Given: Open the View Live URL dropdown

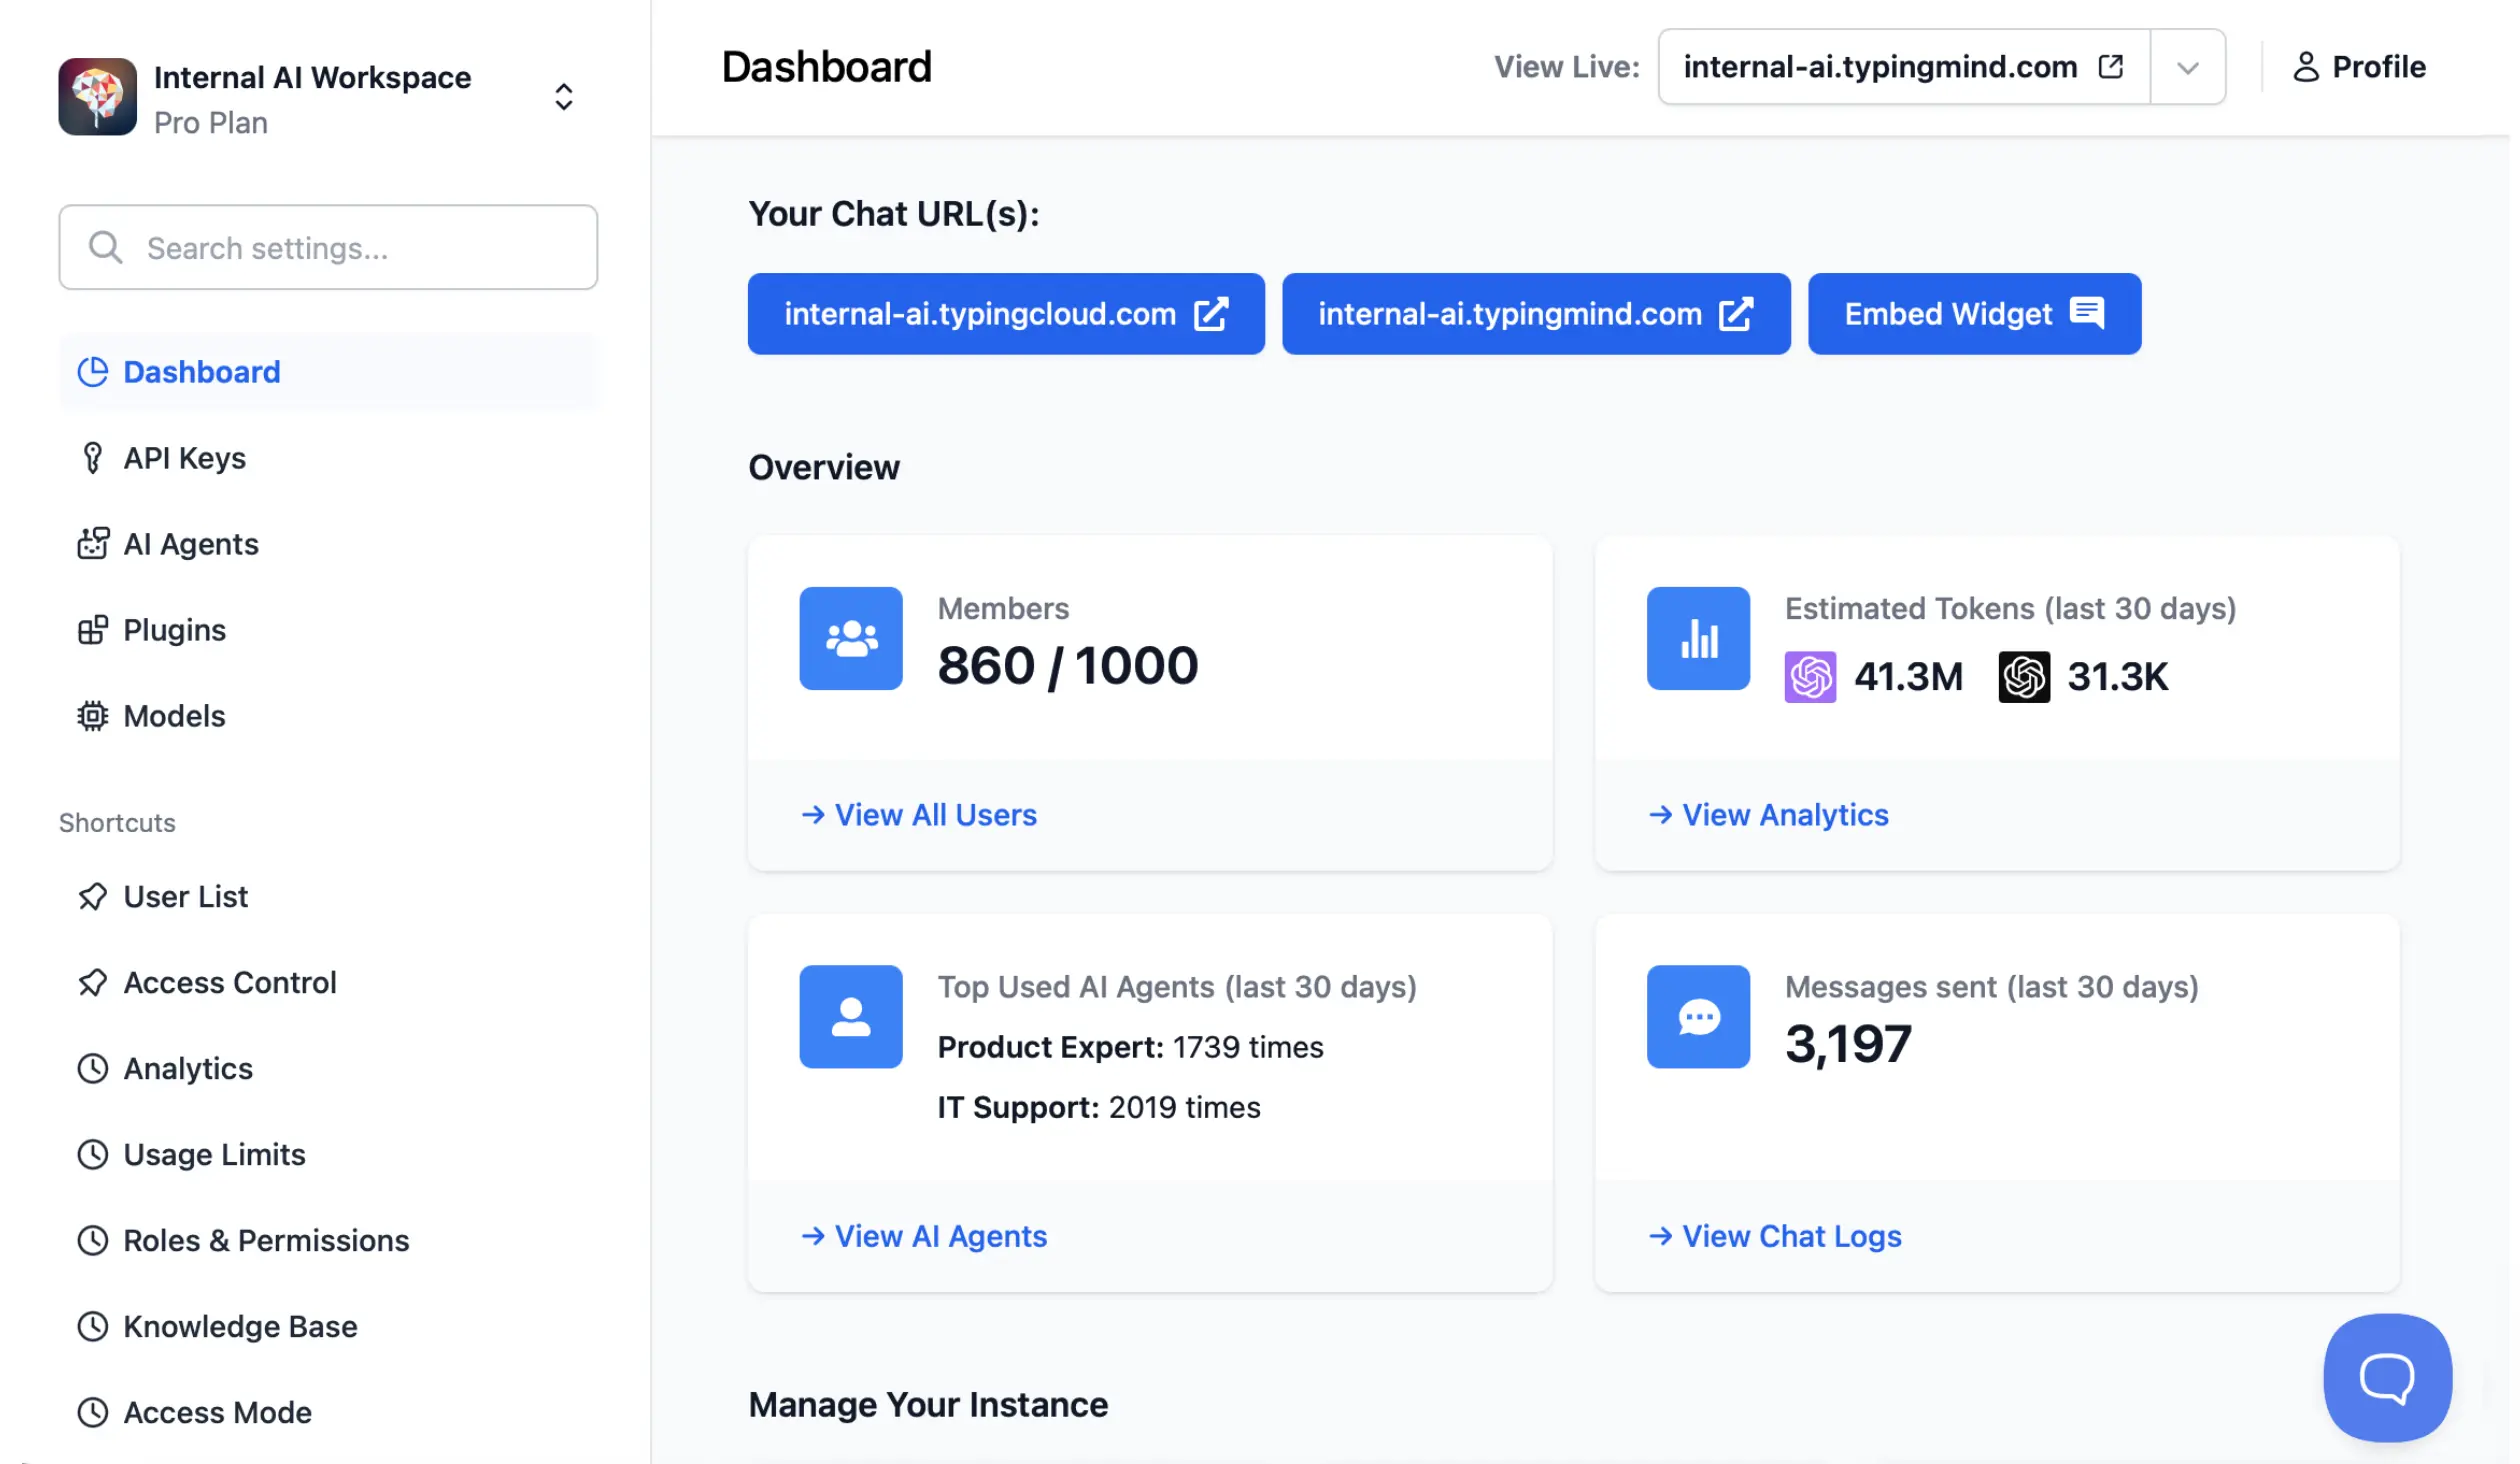Looking at the screenshot, I should coord(2187,66).
